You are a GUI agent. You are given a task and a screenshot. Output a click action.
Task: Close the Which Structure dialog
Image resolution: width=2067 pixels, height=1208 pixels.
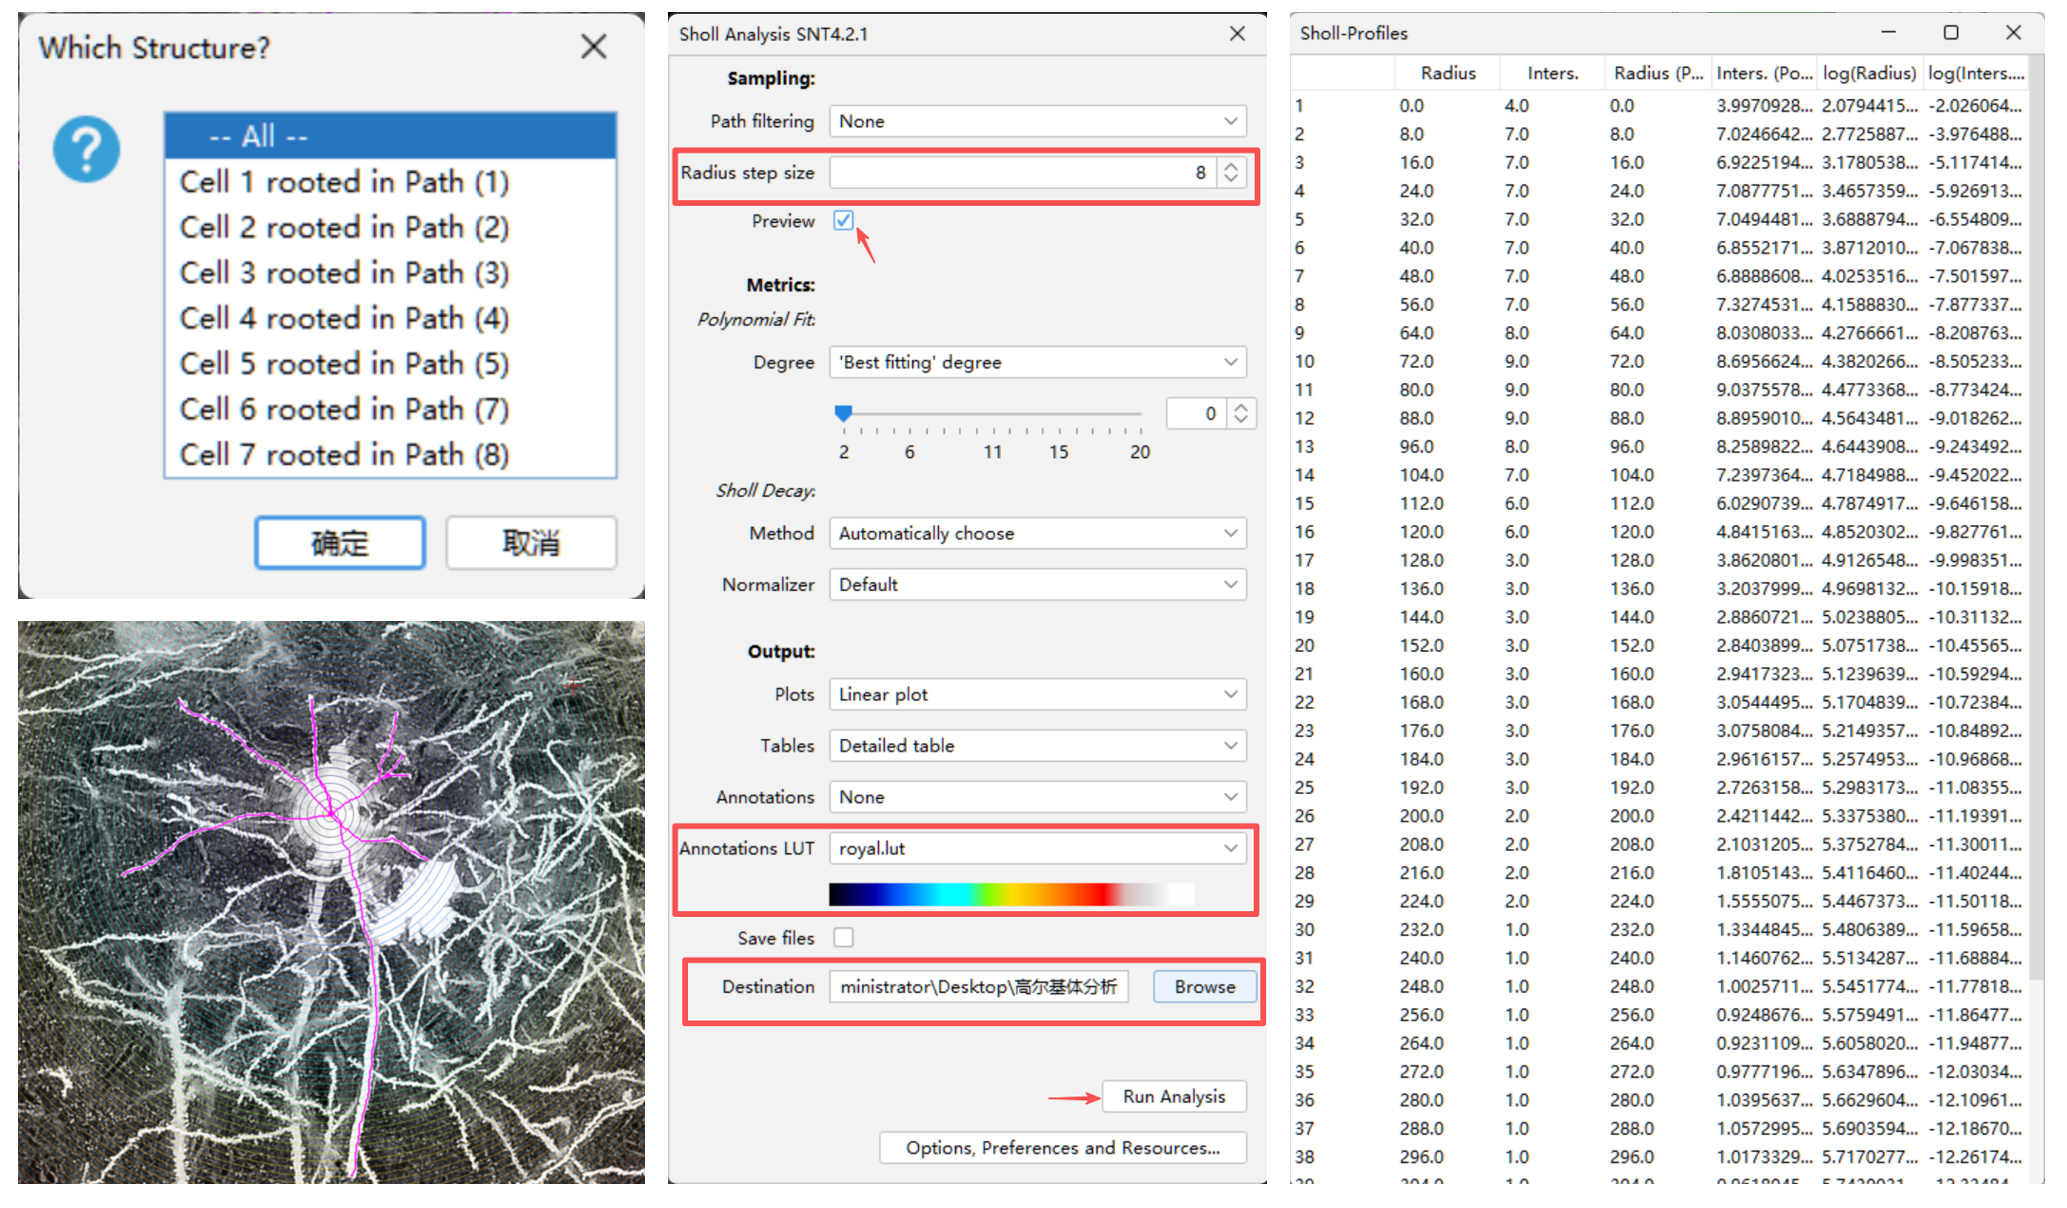tap(594, 46)
